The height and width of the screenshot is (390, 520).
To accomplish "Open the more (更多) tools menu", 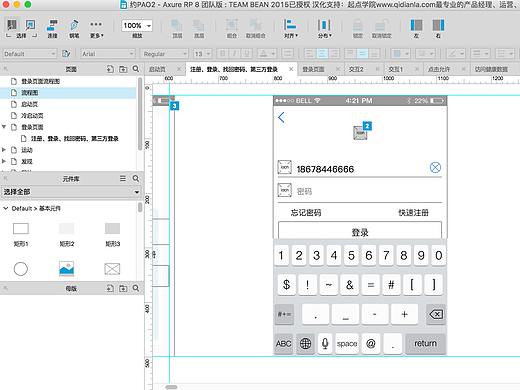I will (x=96, y=28).
